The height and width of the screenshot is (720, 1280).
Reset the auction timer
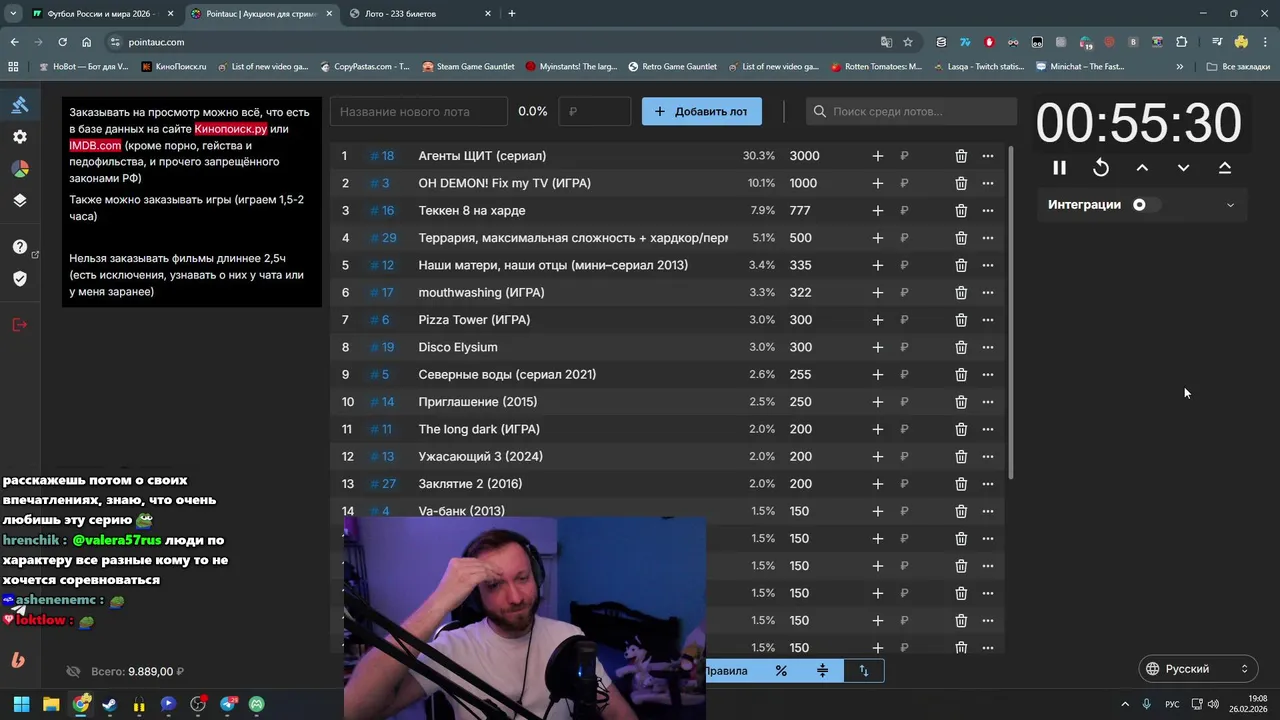tap(1101, 168)
